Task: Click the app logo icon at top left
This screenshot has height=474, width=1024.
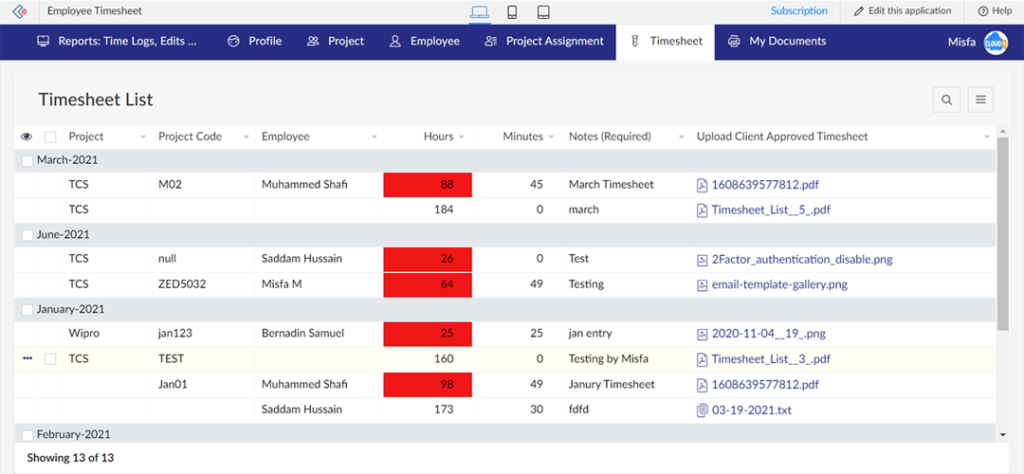Action: click(x=18, y=12)
